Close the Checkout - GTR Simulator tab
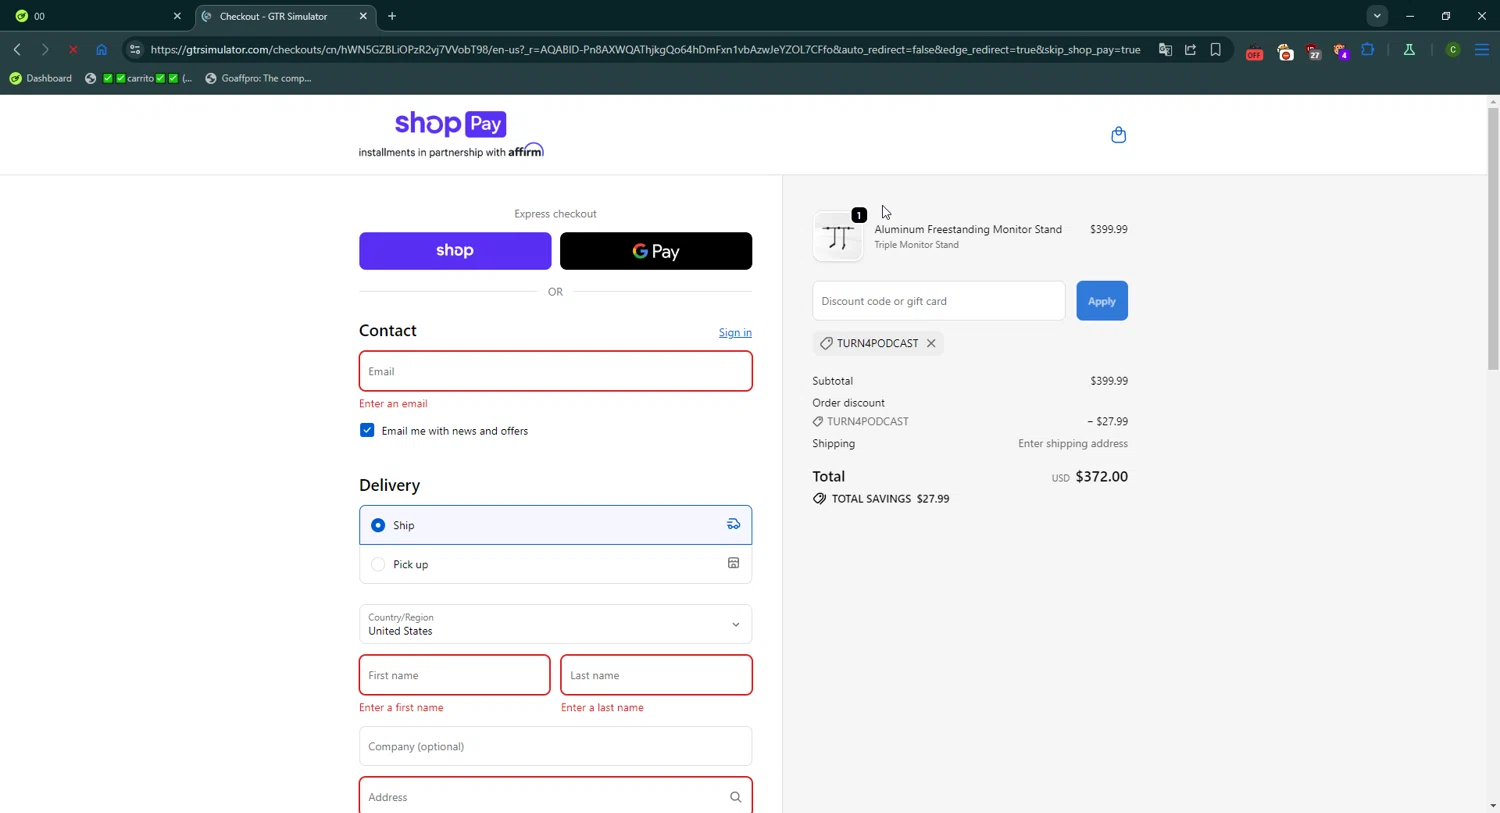The image size is (1500, 813). [x=363, y=16]
